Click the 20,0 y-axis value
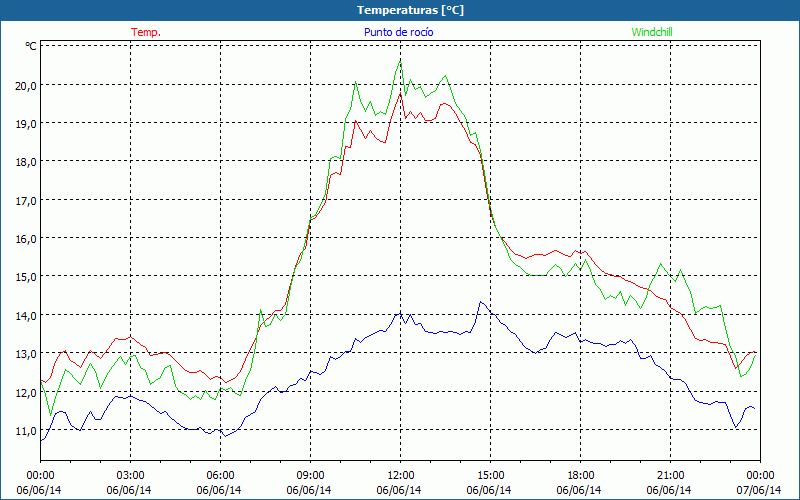This screenshot has height=500, width=800. pos(26,85)
